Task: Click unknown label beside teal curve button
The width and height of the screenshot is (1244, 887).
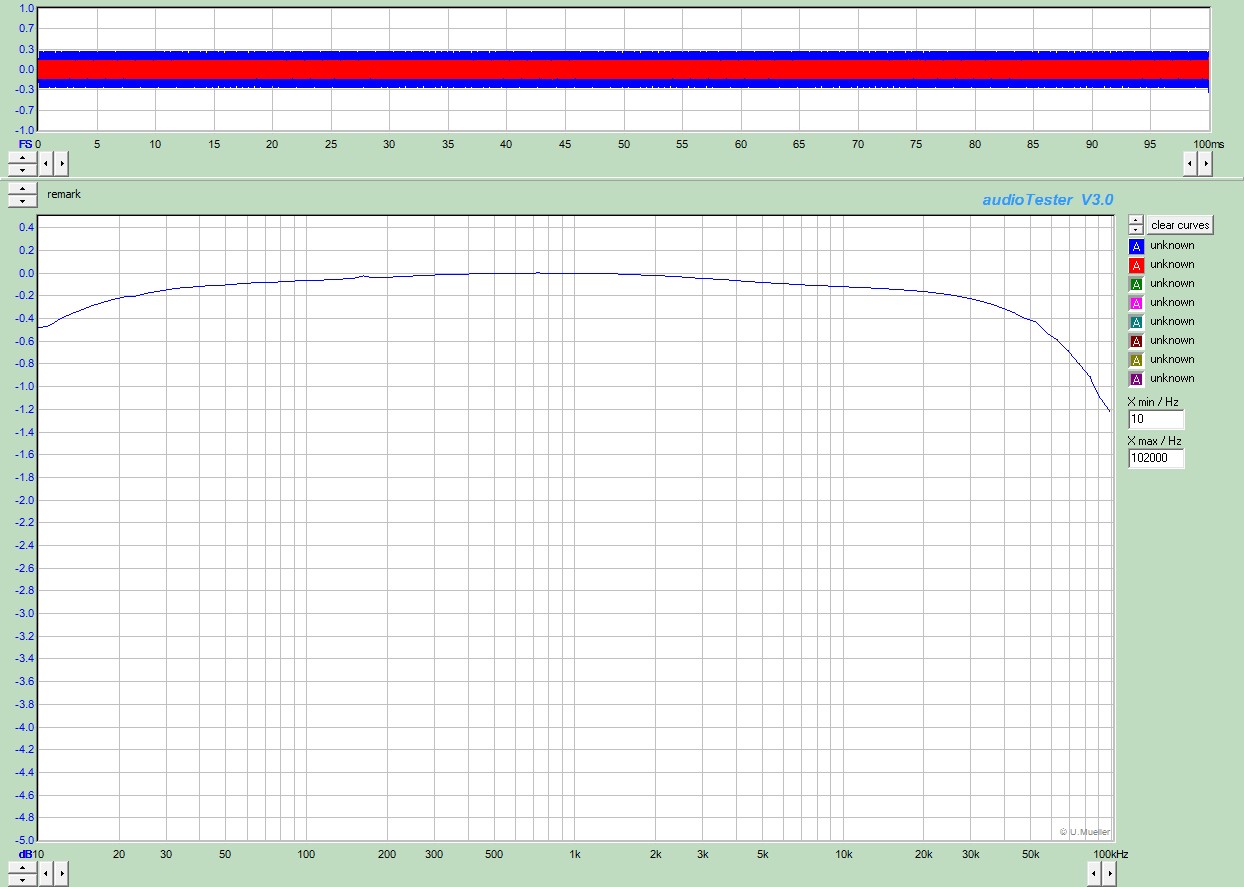Action: coord(1172,322)
